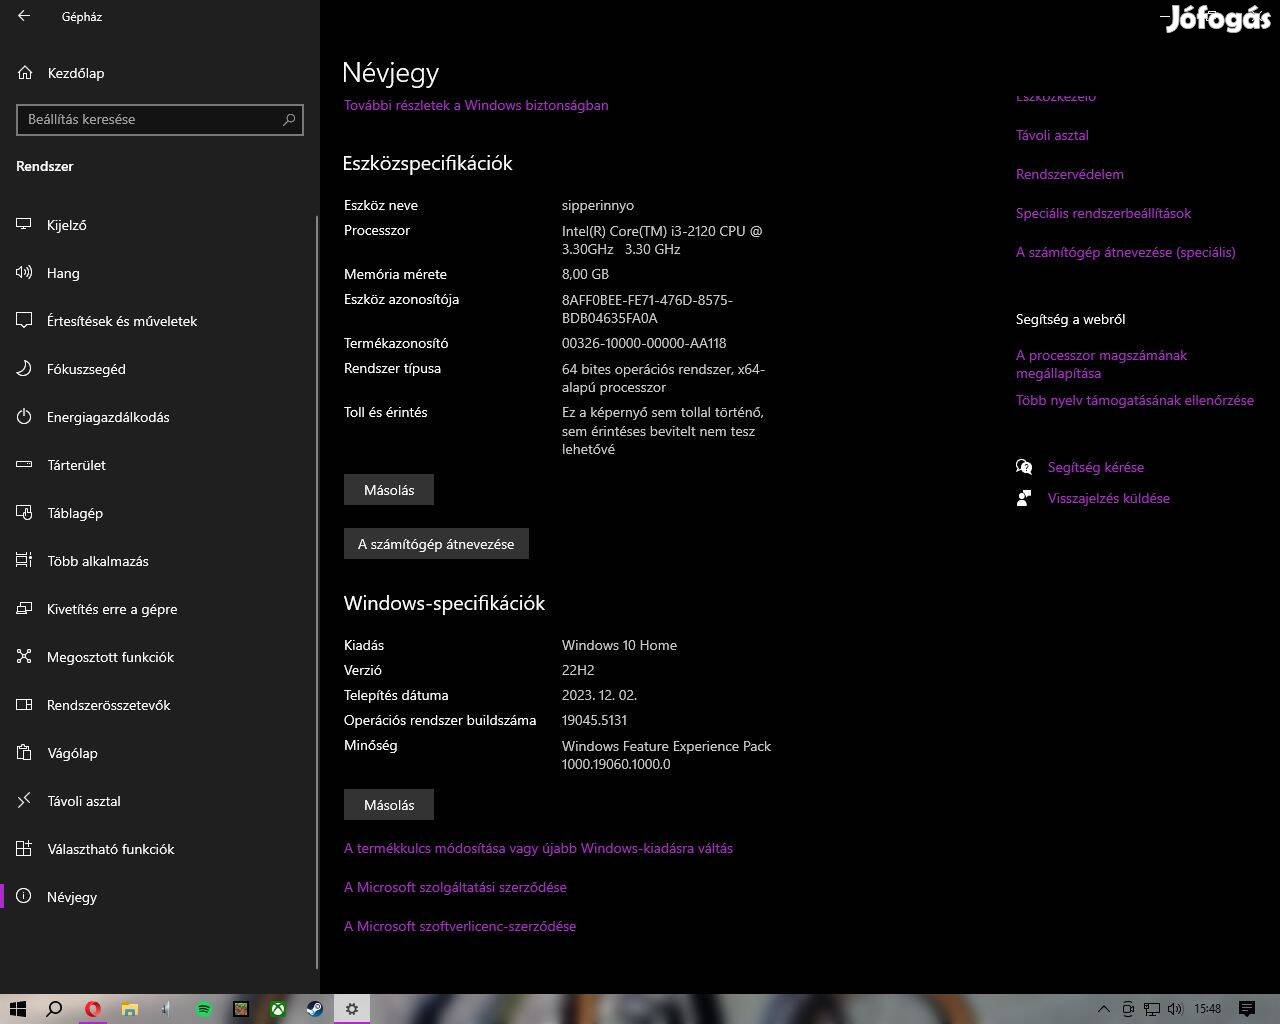
Task: Open File Explorer from the taskbar
Action: tap(129, 1009)
